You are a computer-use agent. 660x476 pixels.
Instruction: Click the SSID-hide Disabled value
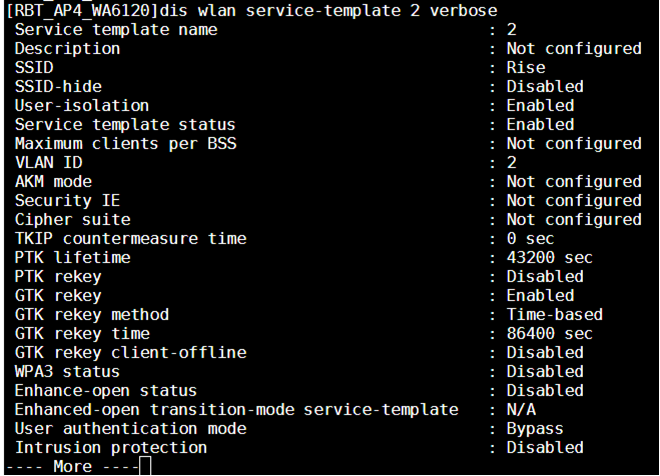click(545, 86)
